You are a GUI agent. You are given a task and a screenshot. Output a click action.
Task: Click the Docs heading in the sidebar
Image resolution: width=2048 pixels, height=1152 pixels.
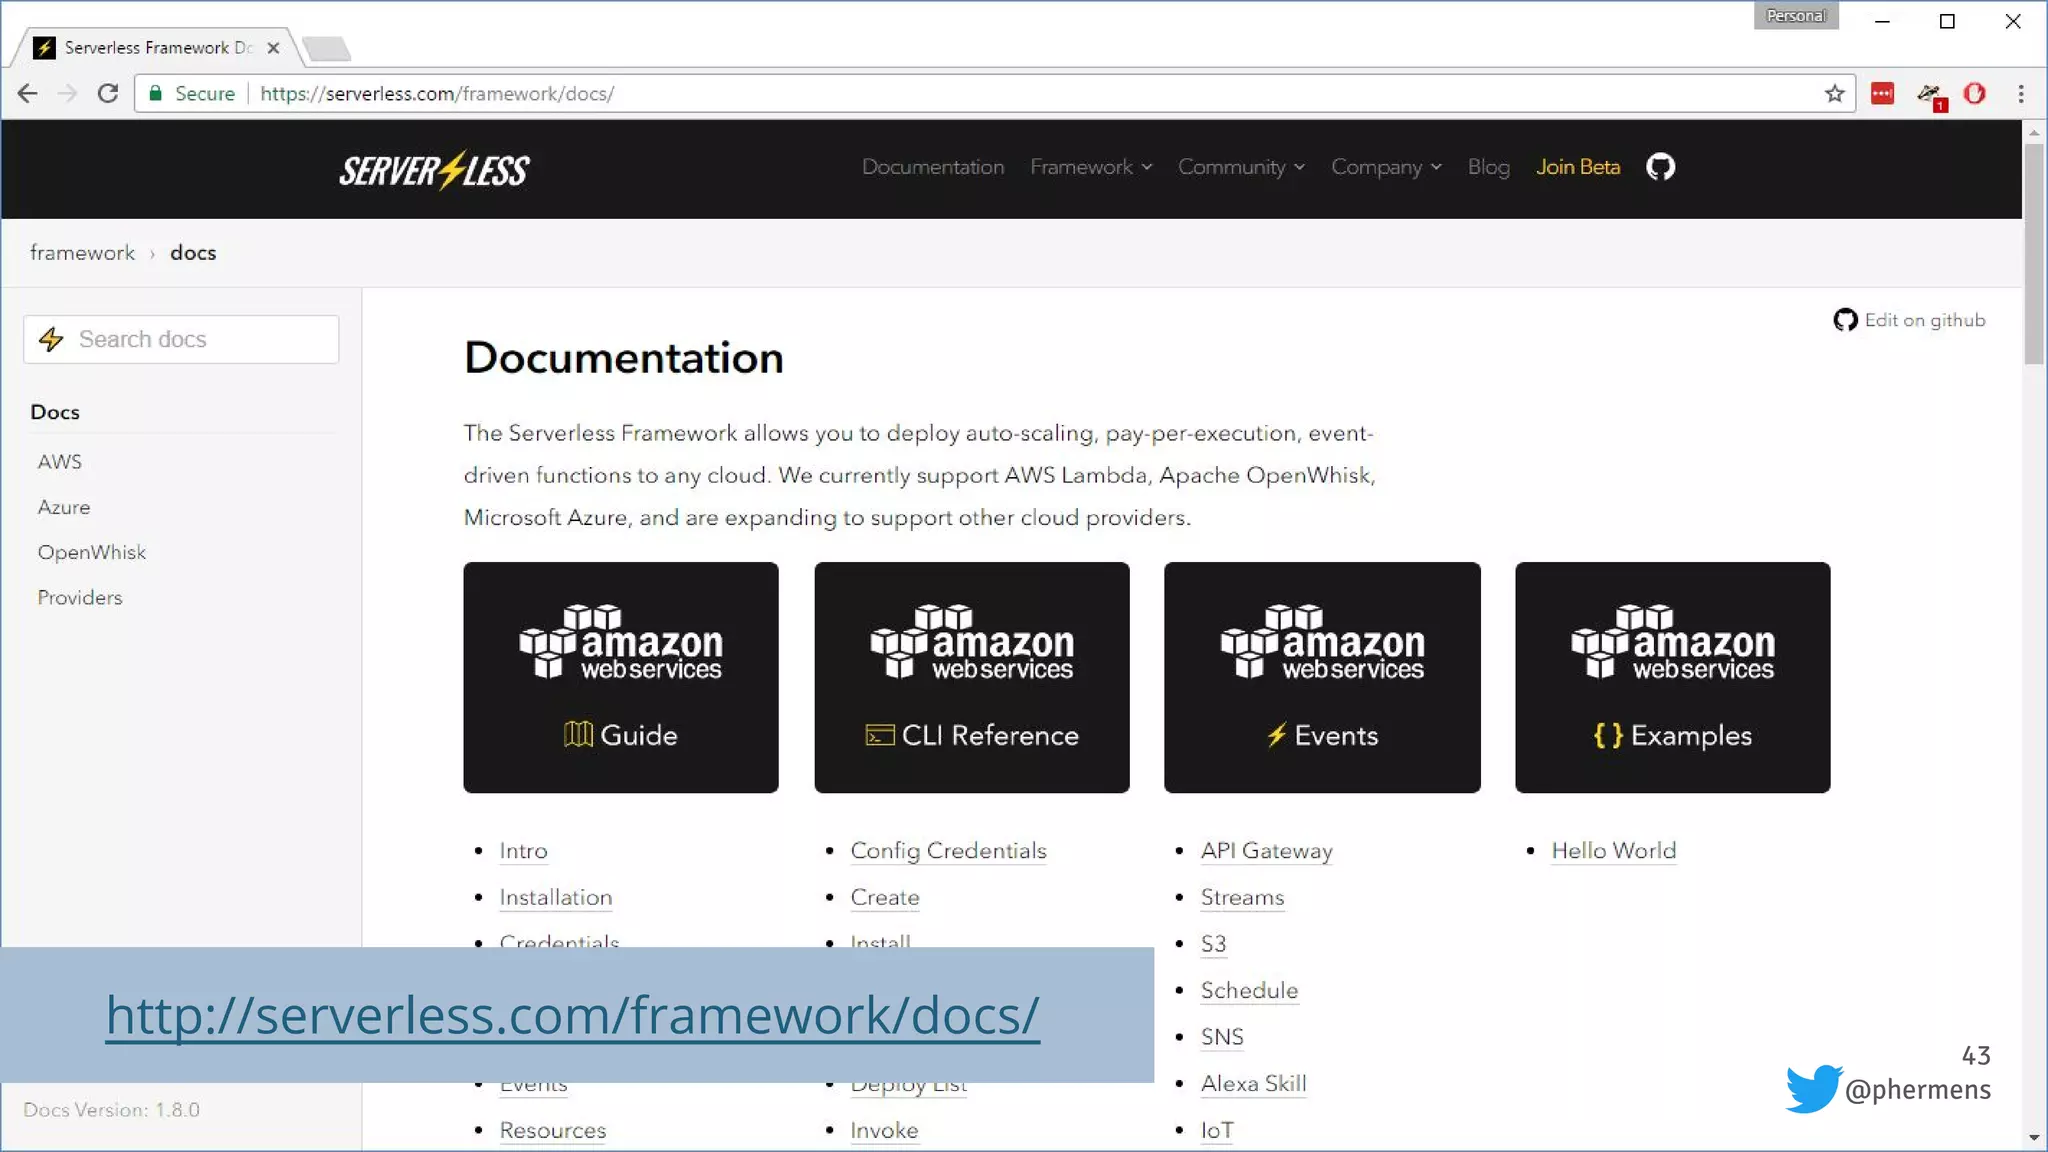pyautogui.click(x=55, y=412)
